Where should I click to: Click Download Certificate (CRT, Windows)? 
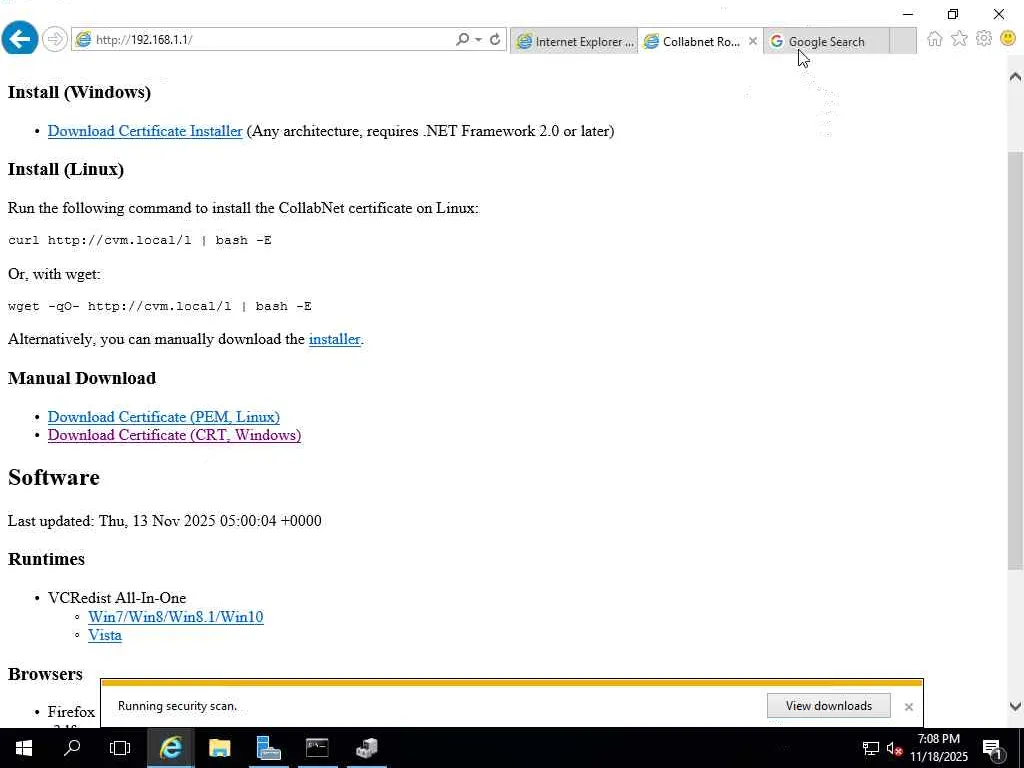pyautogui.click(x=174, y=435)
